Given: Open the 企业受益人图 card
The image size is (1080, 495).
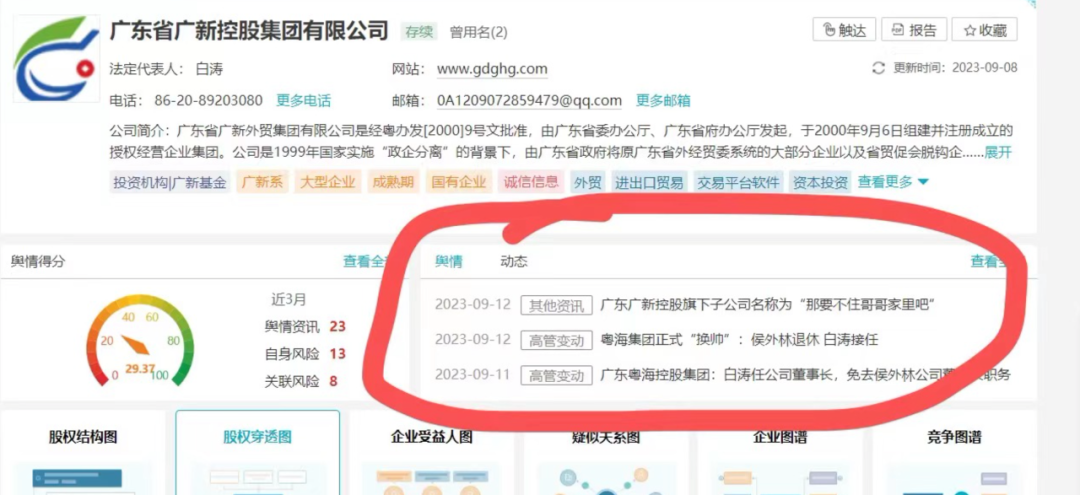Looking at the screenshot, I should click(x=432, y=453).
